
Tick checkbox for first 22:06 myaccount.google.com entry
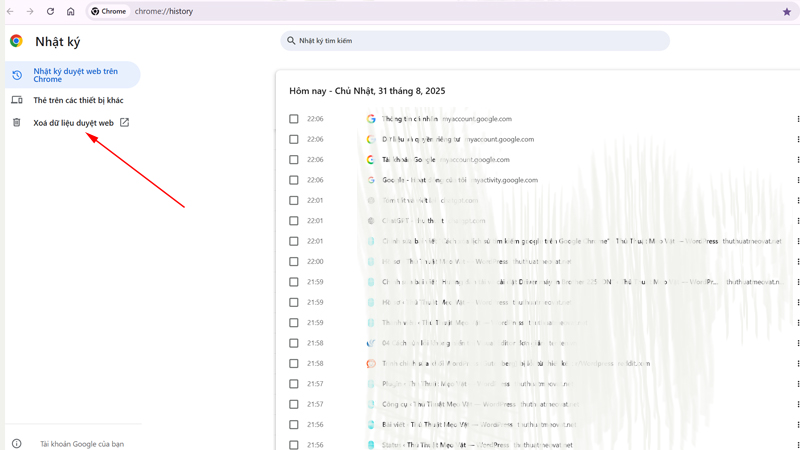294,119
